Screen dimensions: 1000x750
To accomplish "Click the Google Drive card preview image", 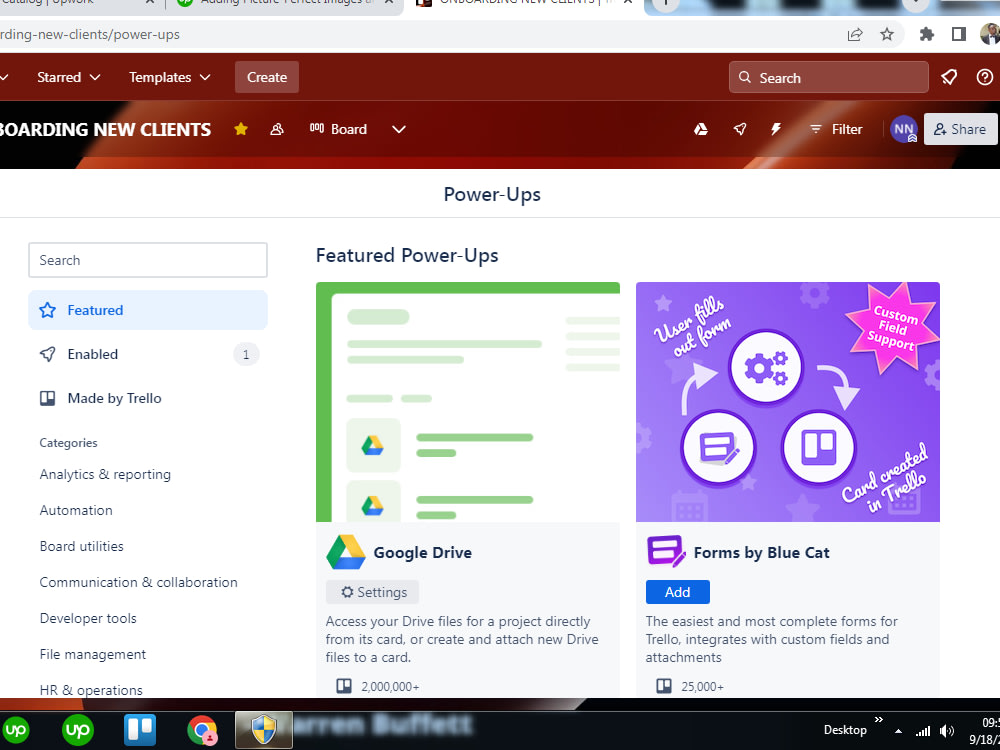I will (467, 402).
